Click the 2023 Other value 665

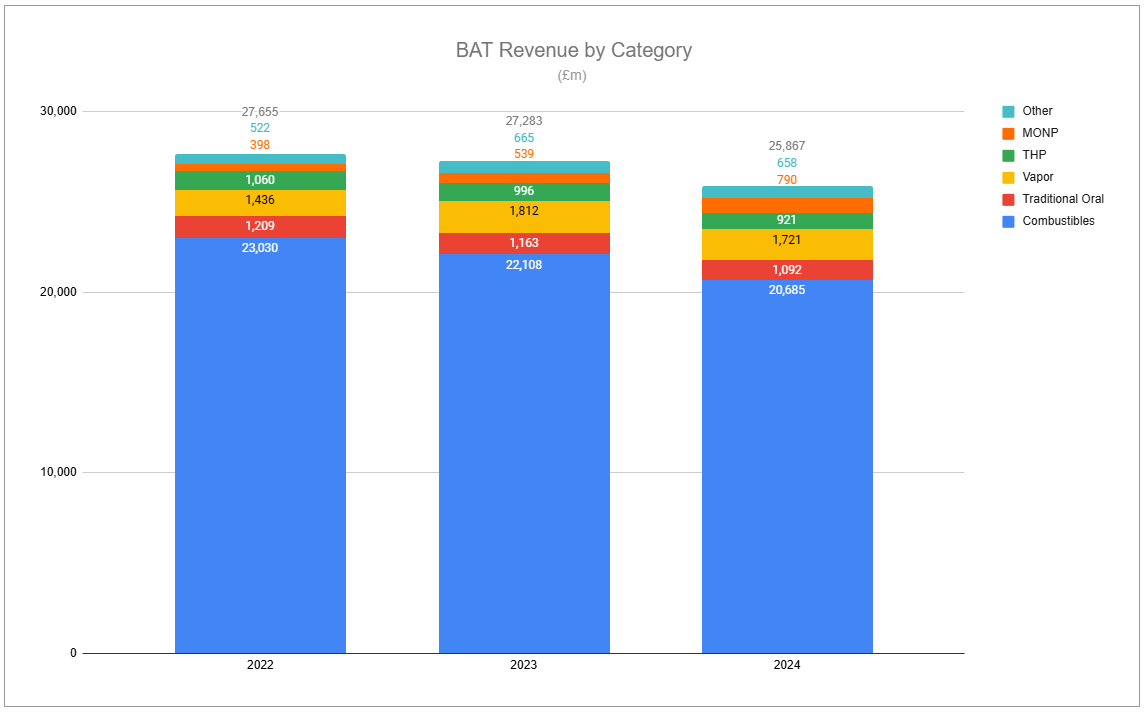[x=524, y=137]
